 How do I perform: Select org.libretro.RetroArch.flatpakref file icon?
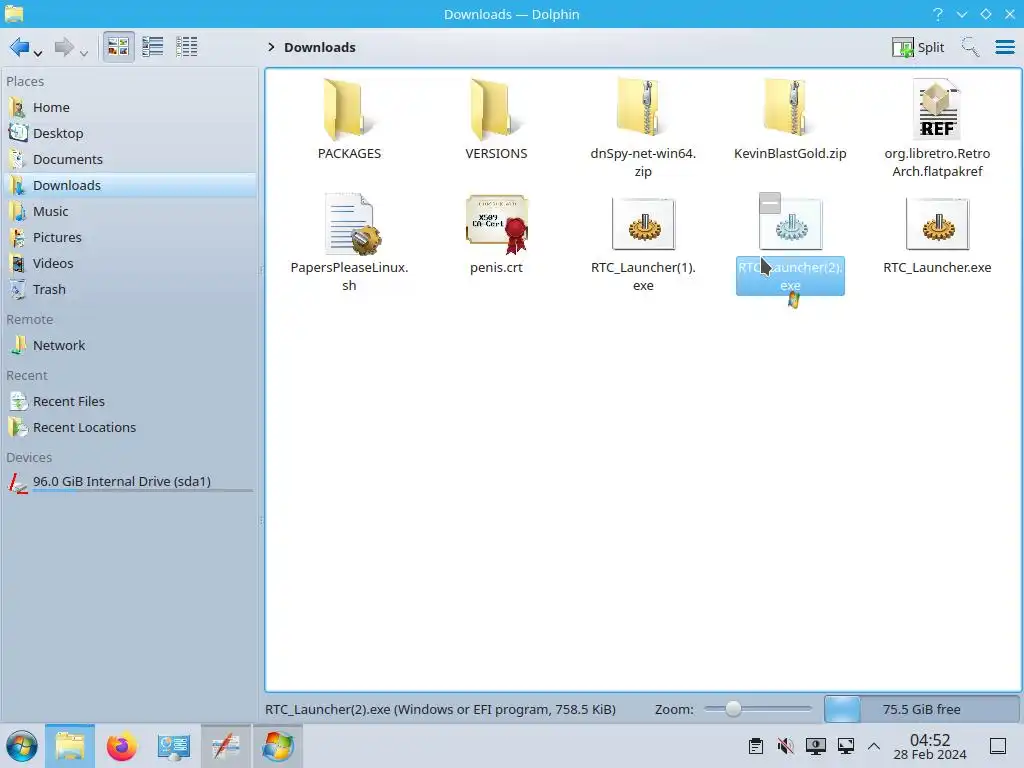point(937,109)
